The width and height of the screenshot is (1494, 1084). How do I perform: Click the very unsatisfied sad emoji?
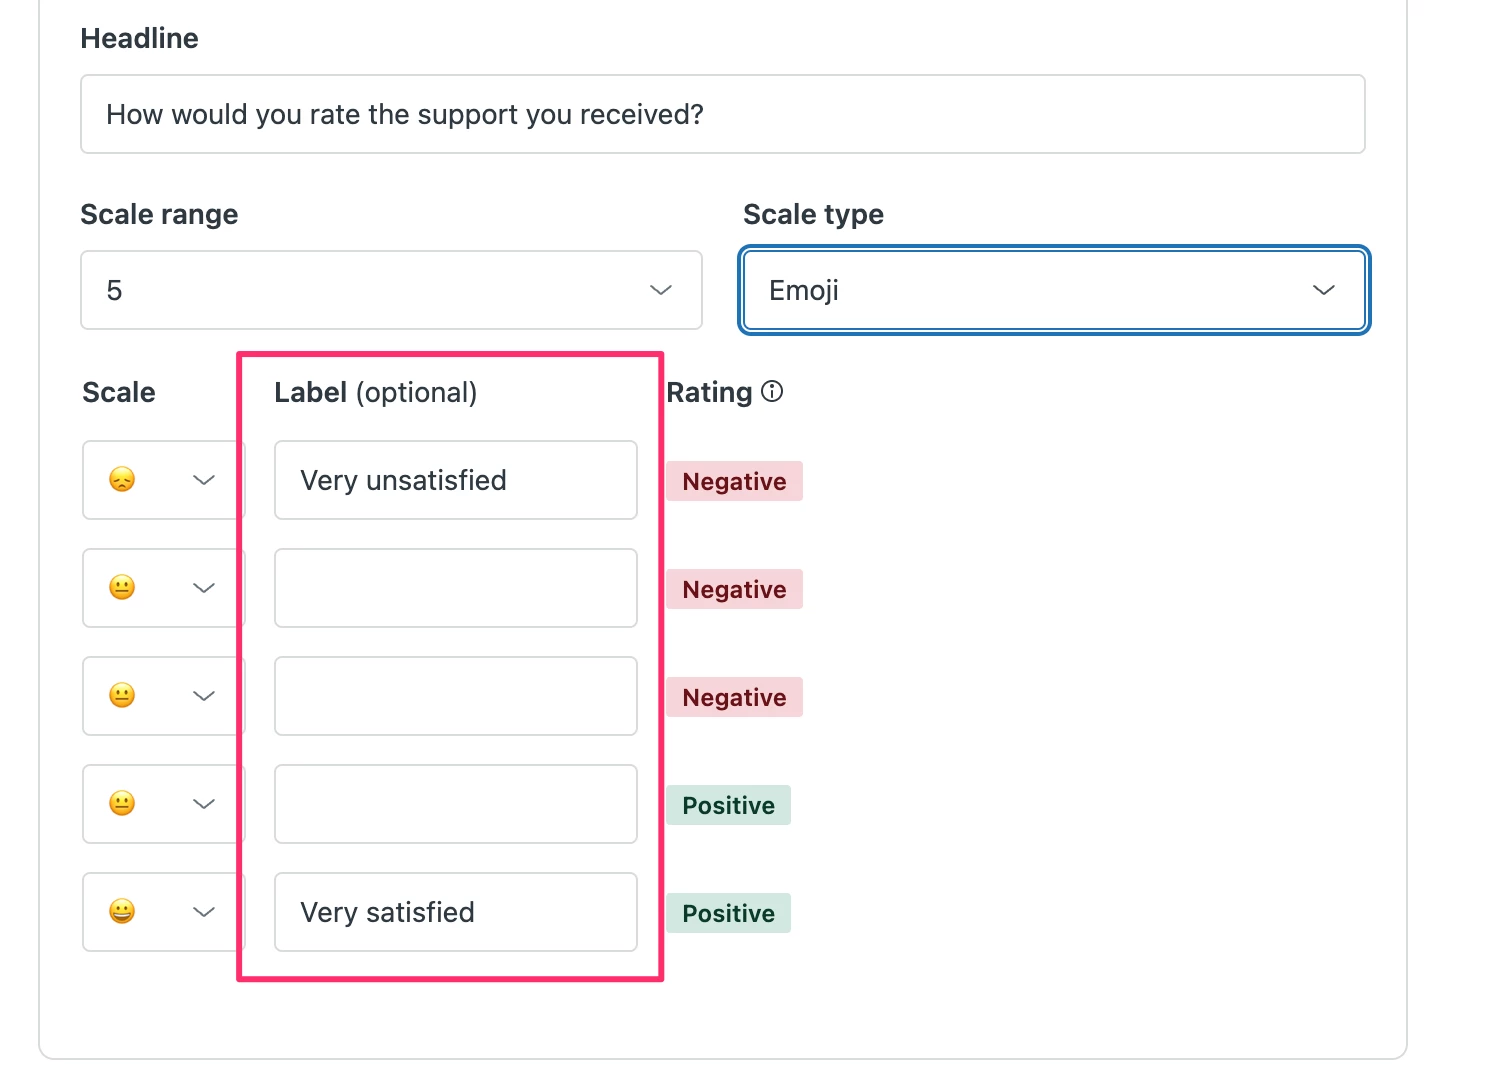click(122, 480)
